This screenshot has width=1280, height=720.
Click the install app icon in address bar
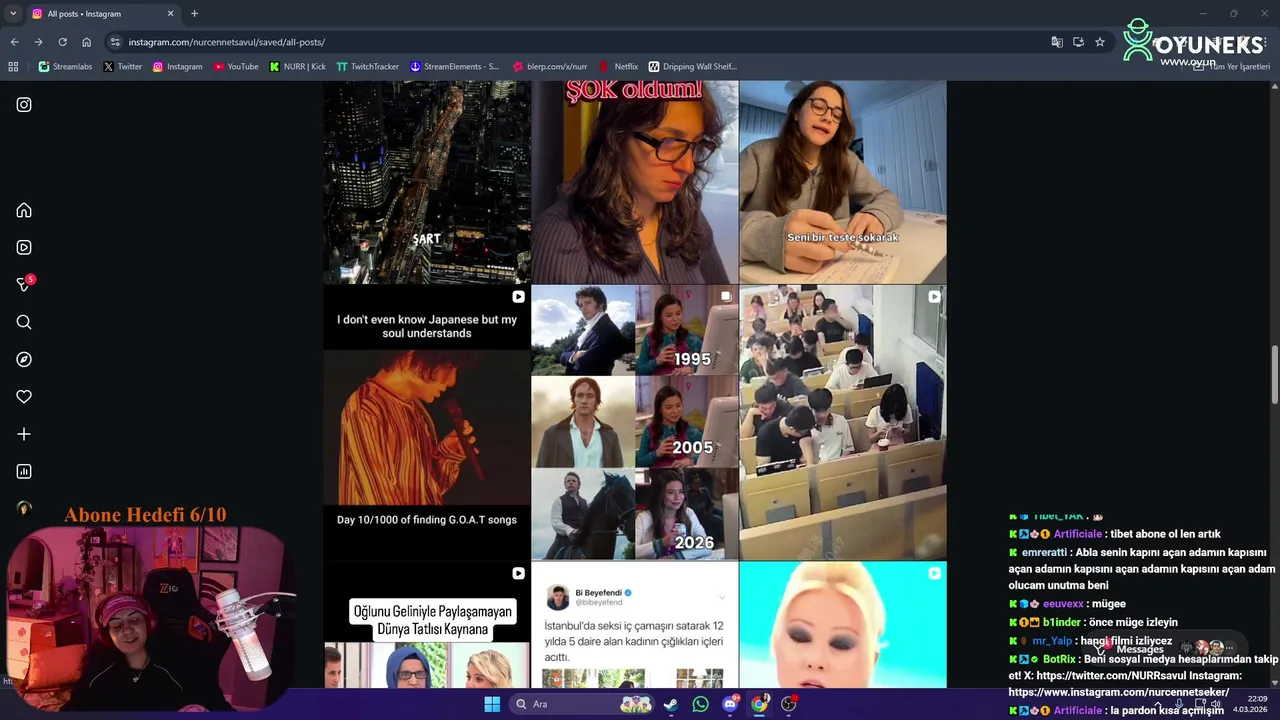click(x=1078, y=42)
